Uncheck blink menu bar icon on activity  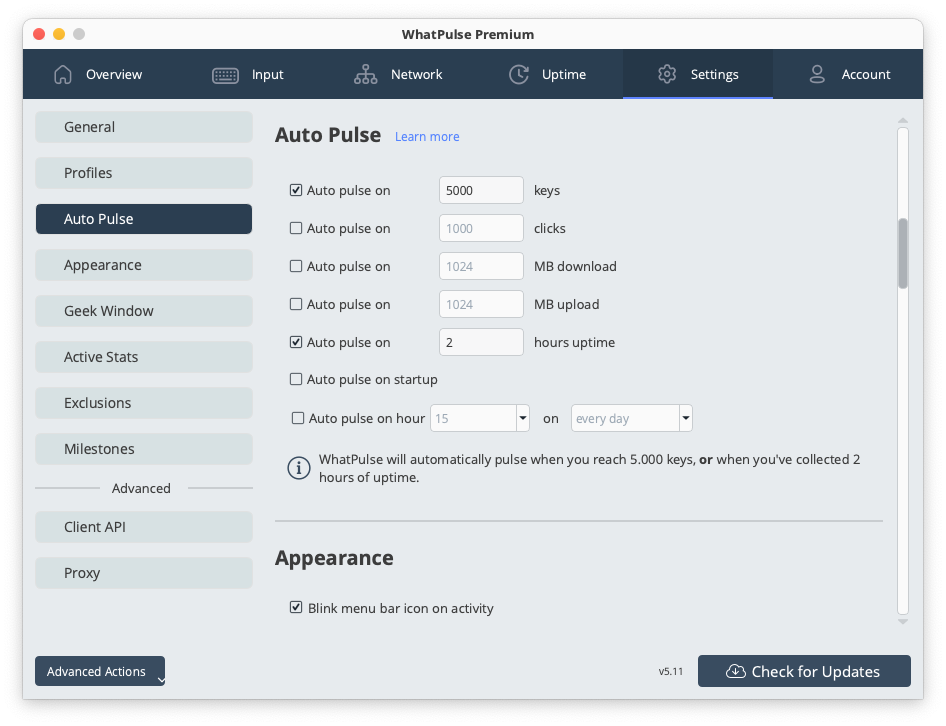coord(296,607)
